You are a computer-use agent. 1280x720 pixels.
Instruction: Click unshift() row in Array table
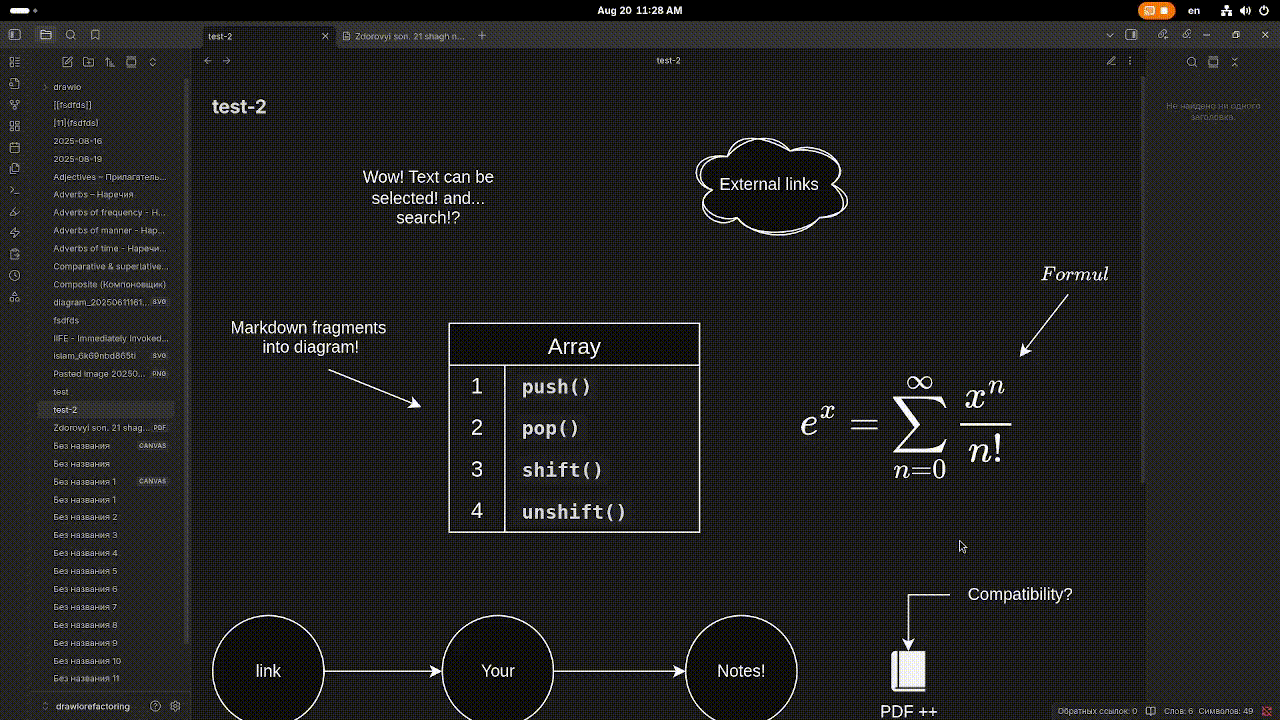574,512
